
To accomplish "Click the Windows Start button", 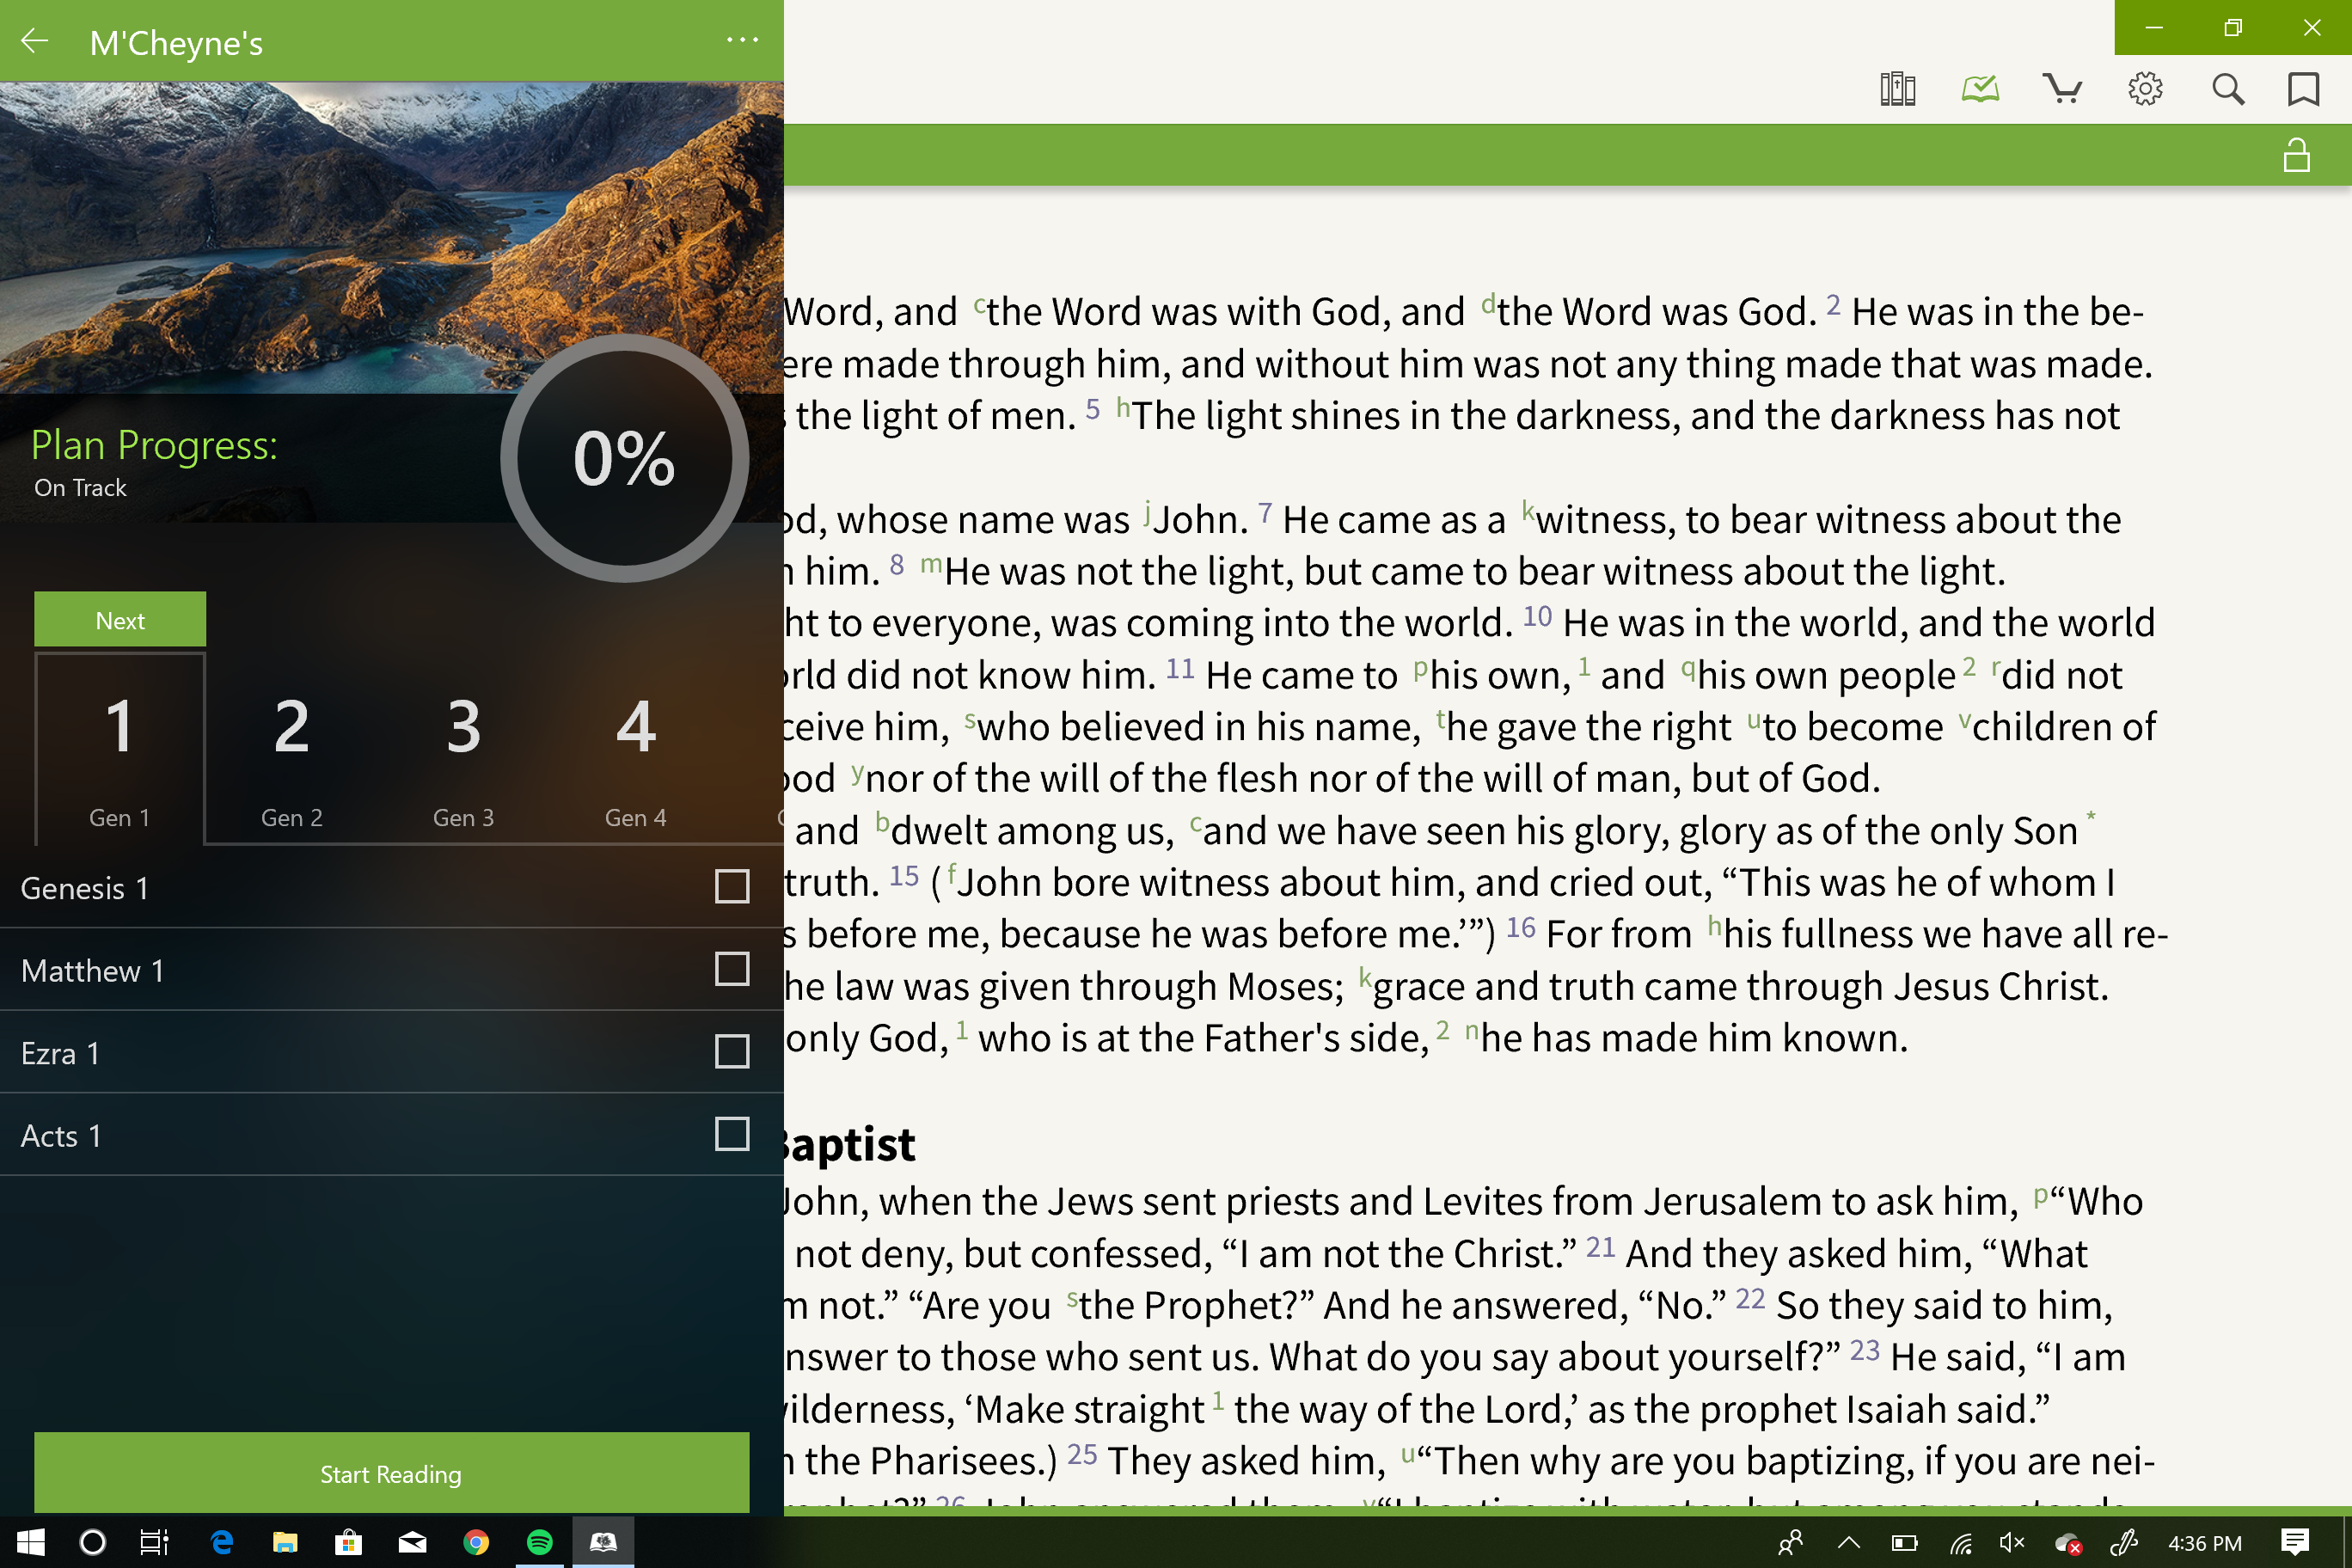I will click(x=30, y=1543).
